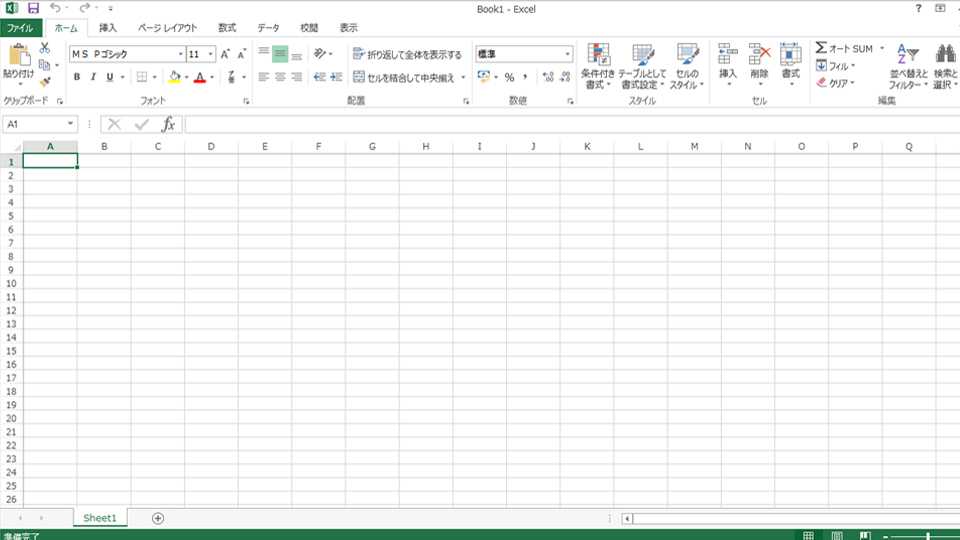Click the formula bar input field

560,124
